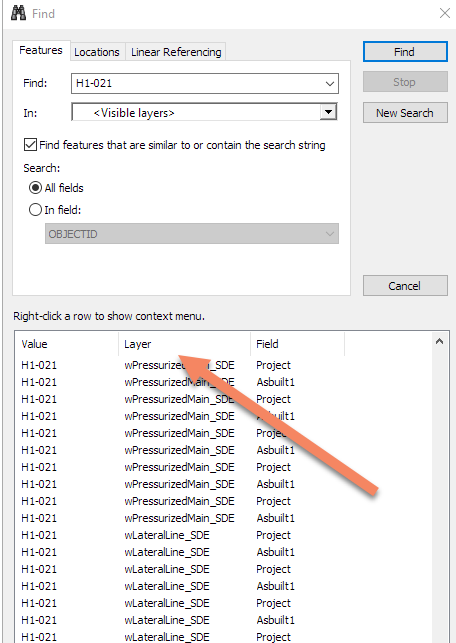The image size is (456, 643).
Task: Click into the Find text field H1-021
Action: click(x=197, y=84)
